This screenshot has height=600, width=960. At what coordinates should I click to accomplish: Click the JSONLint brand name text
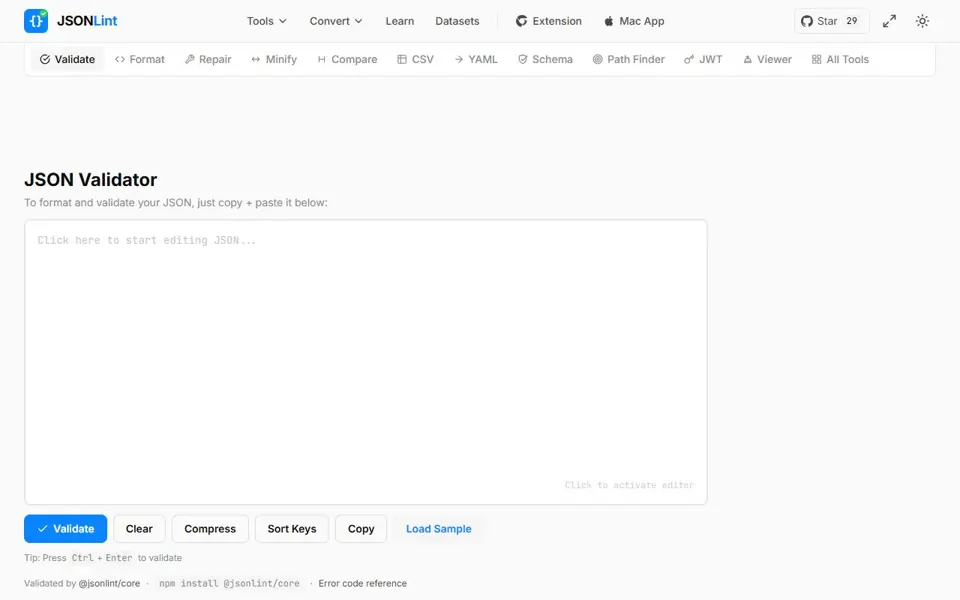pyautogui.click(x=87, y=21)
